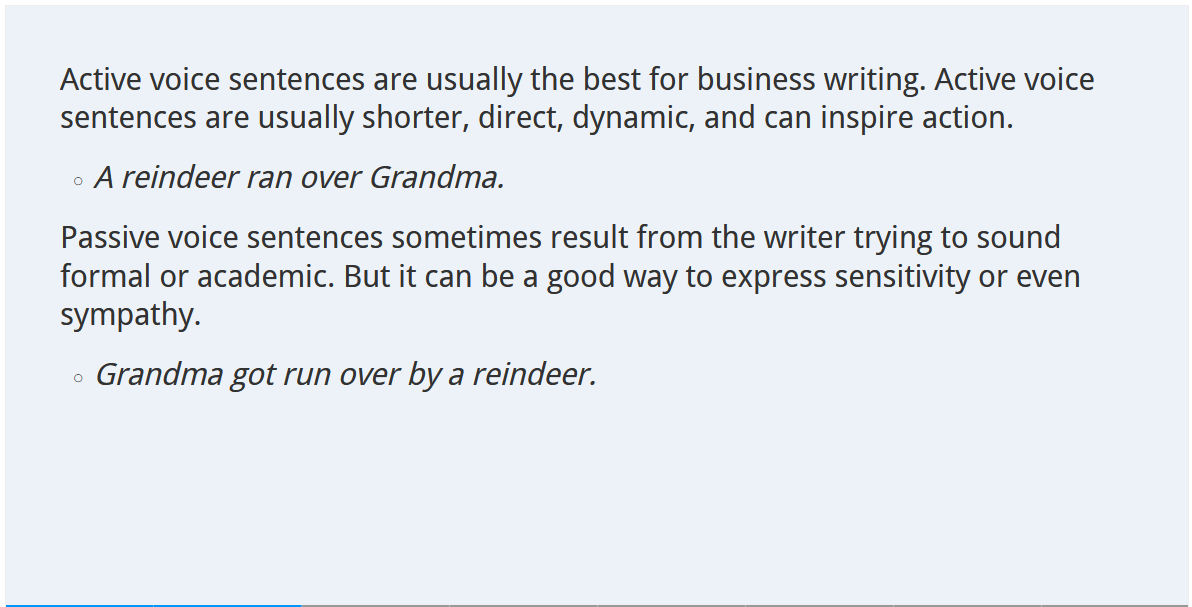Select the fifth progress bar segment

pos(671,604)
